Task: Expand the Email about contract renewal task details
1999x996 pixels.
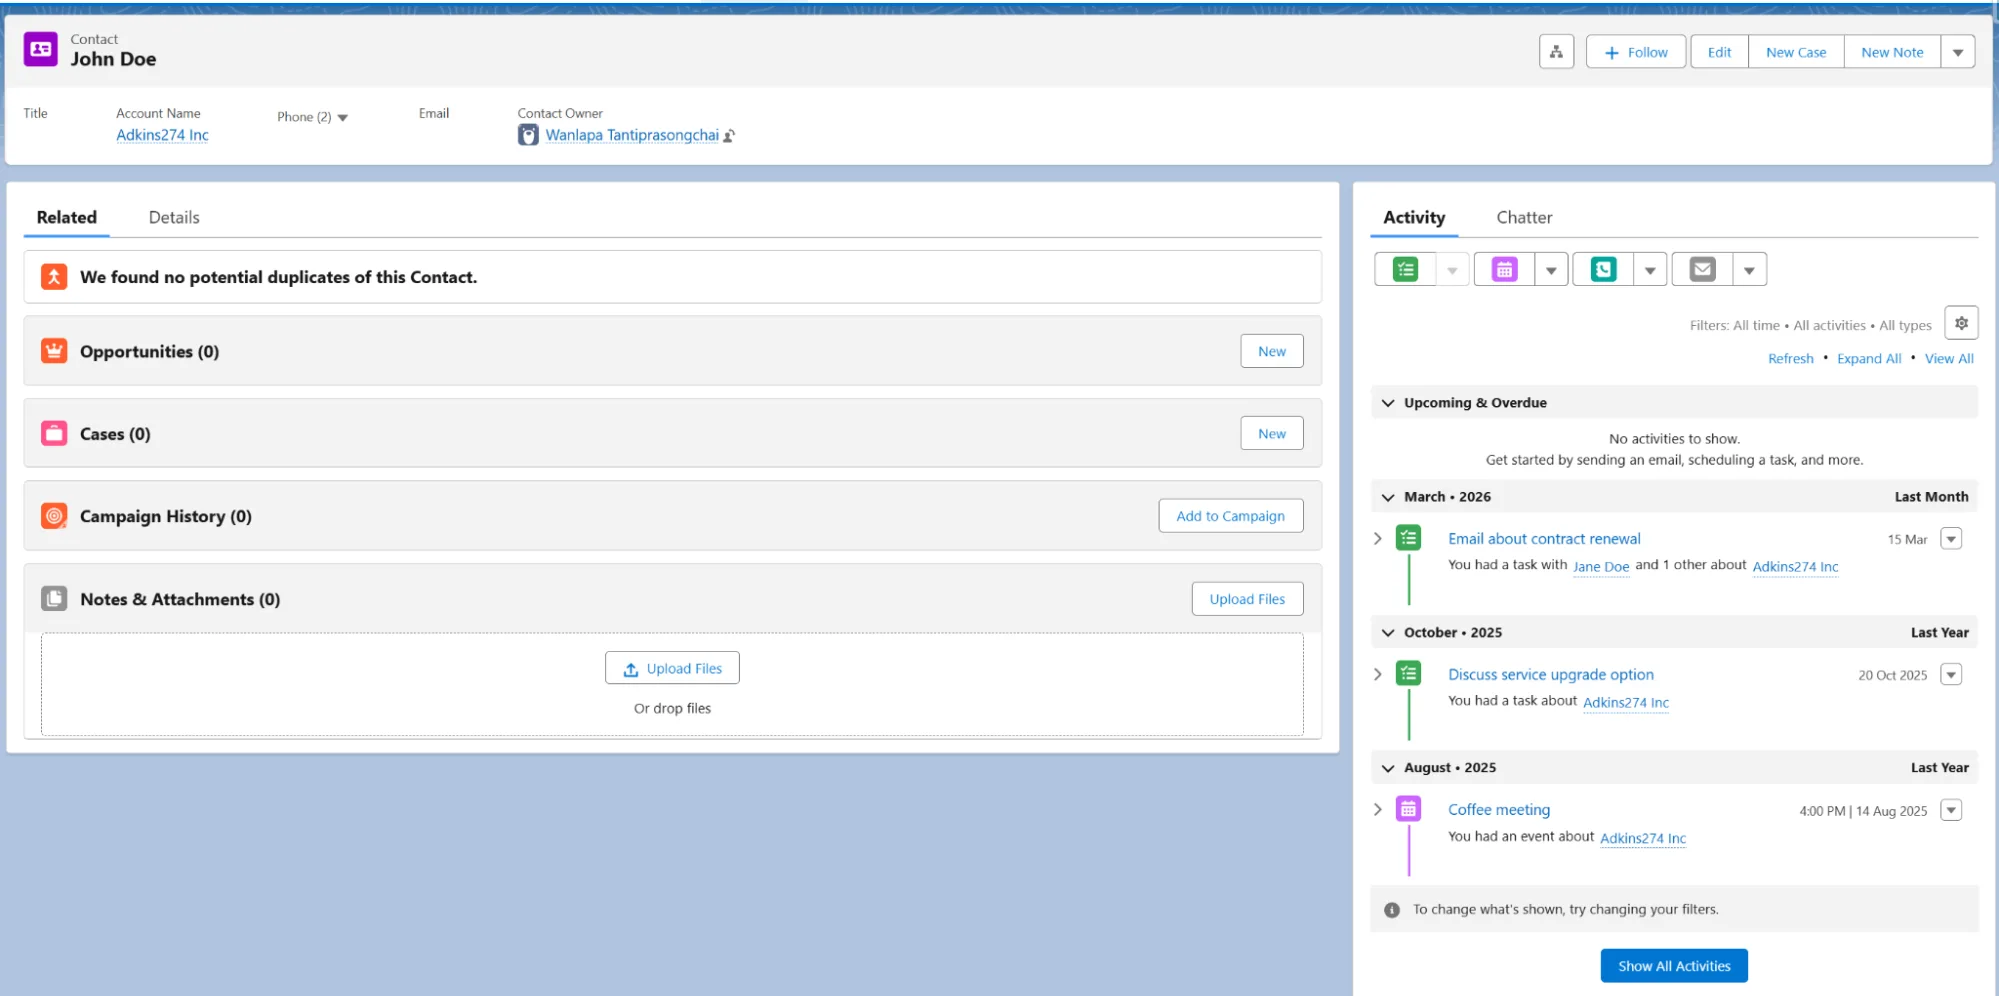Action: 1378,538
